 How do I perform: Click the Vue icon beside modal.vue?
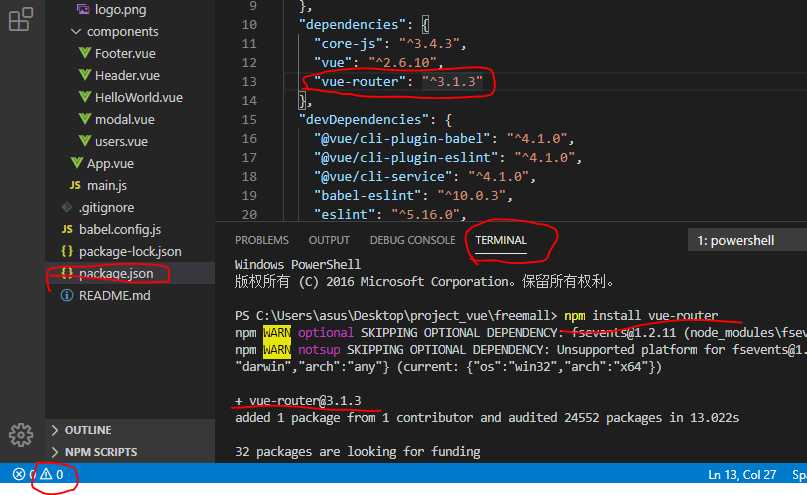pos(85,119)
